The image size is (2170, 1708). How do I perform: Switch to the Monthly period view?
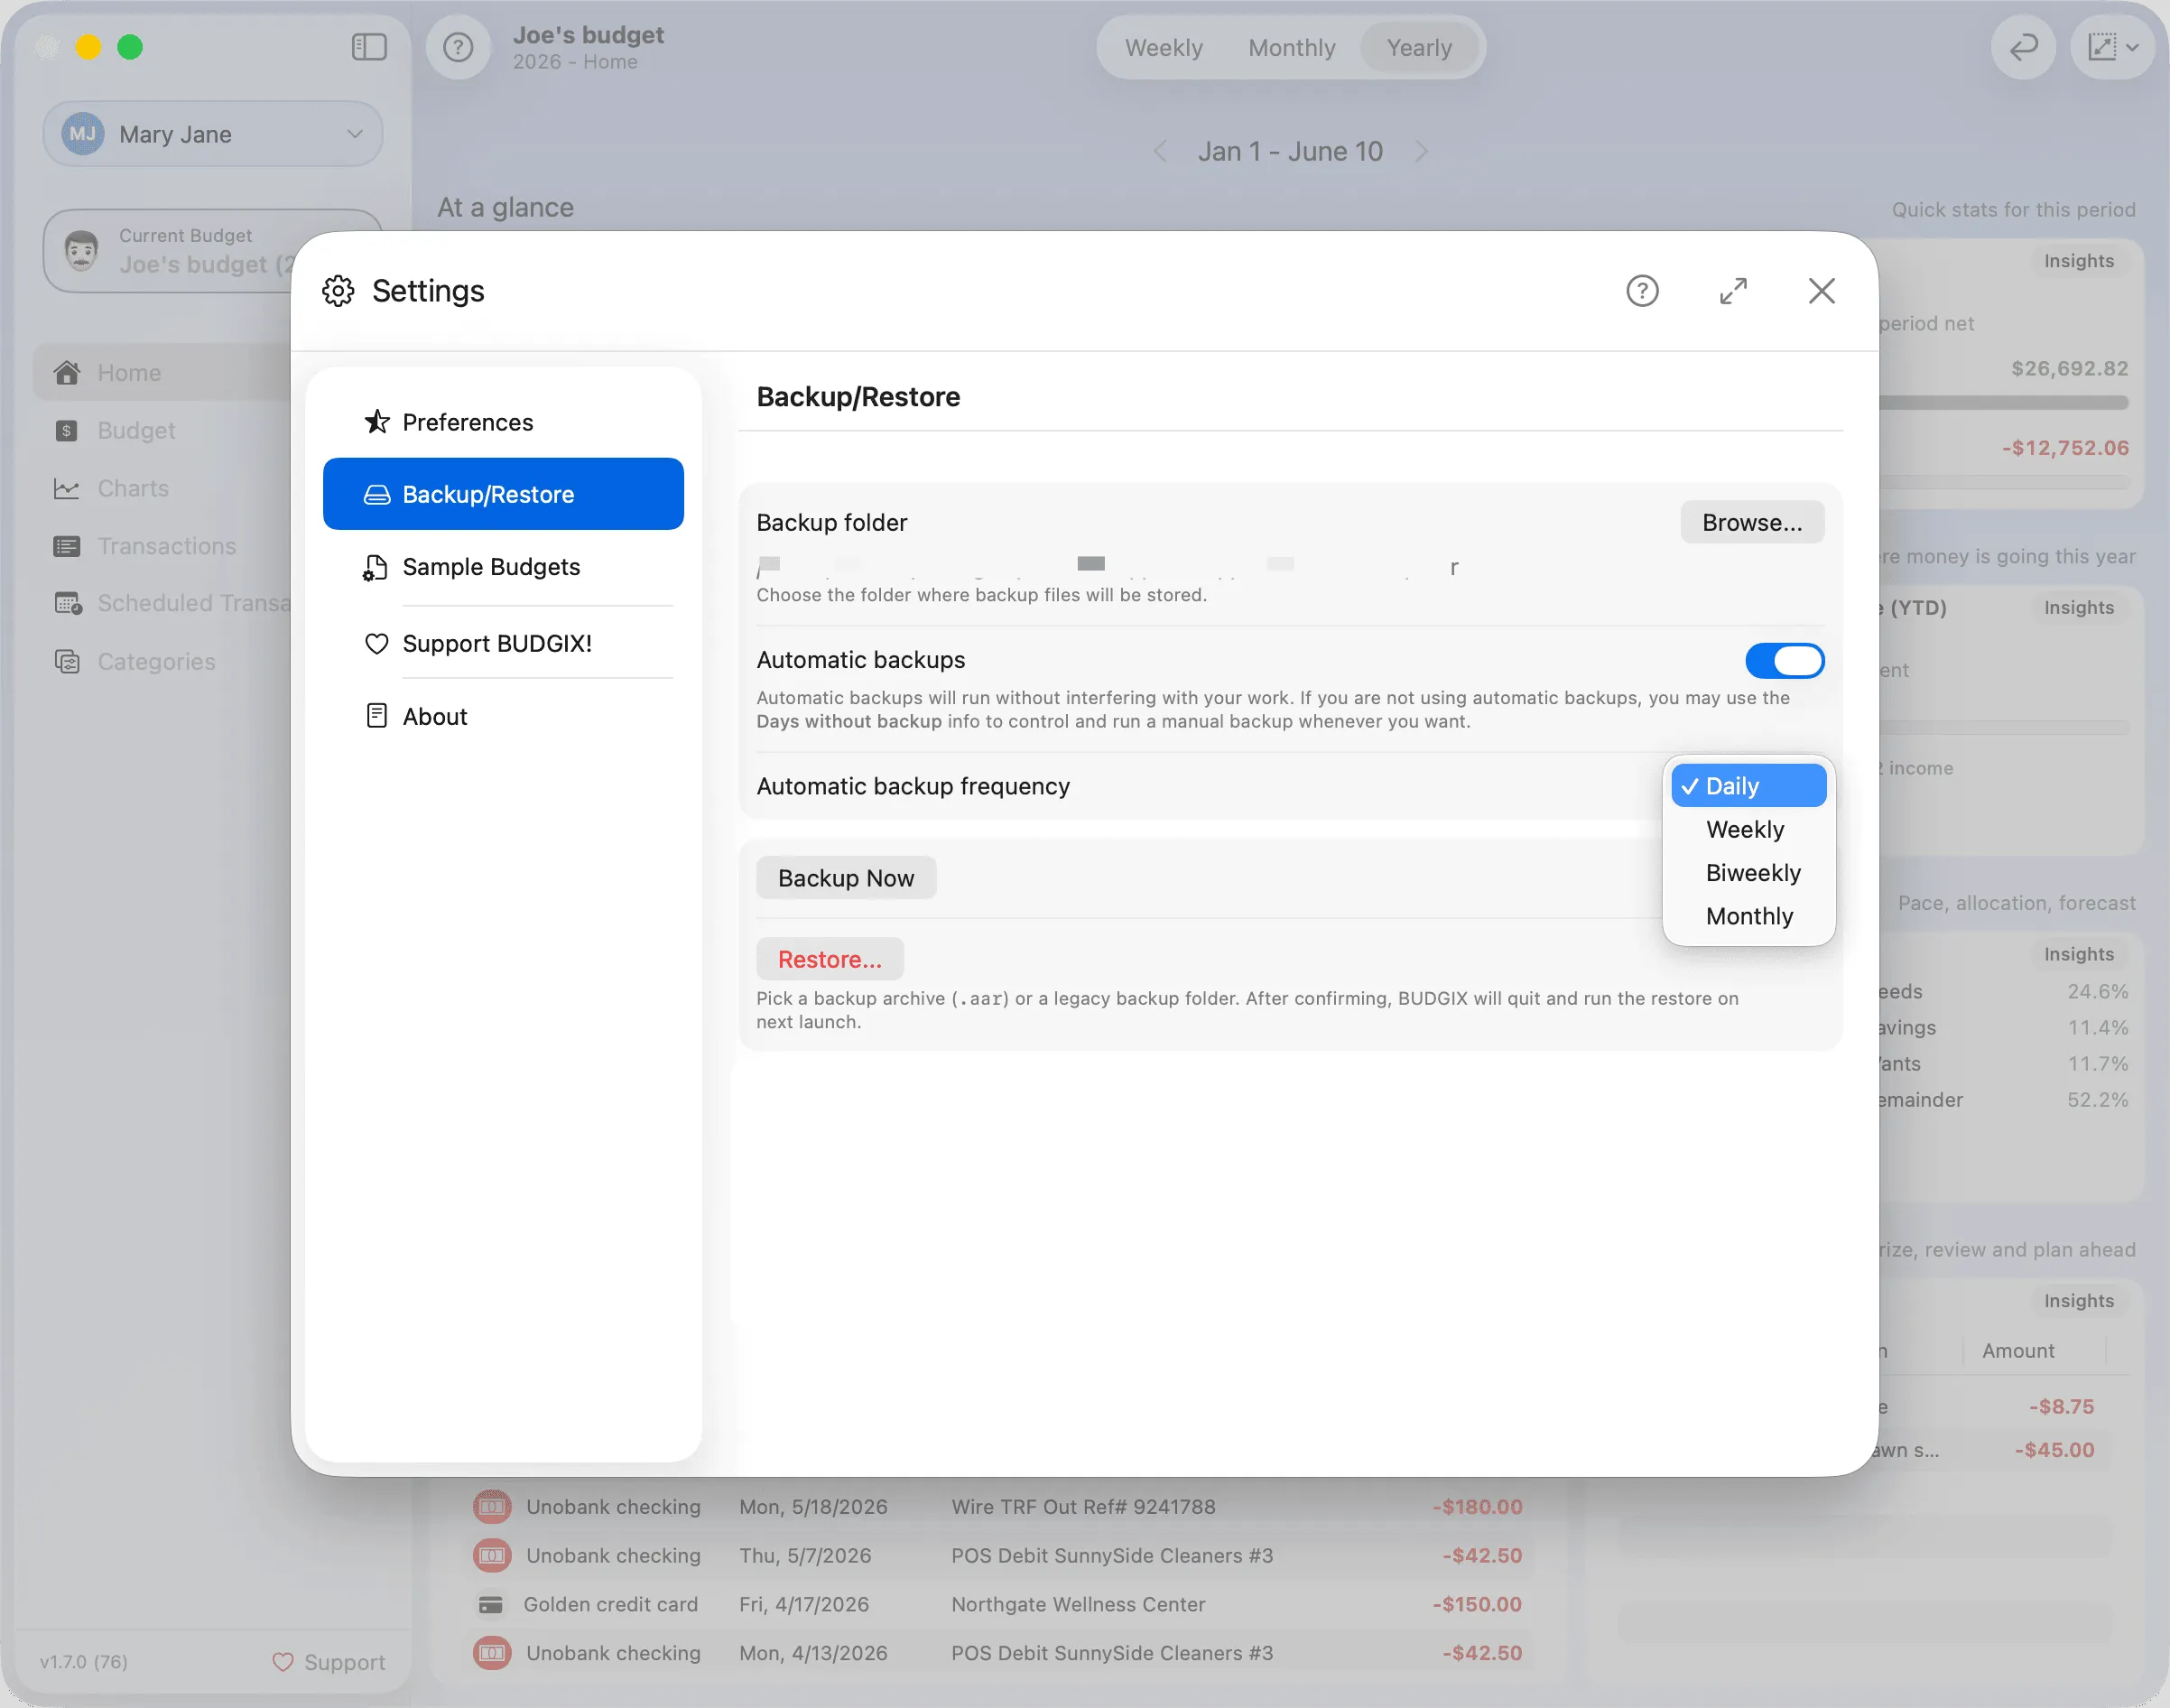tap(1292, 47)
